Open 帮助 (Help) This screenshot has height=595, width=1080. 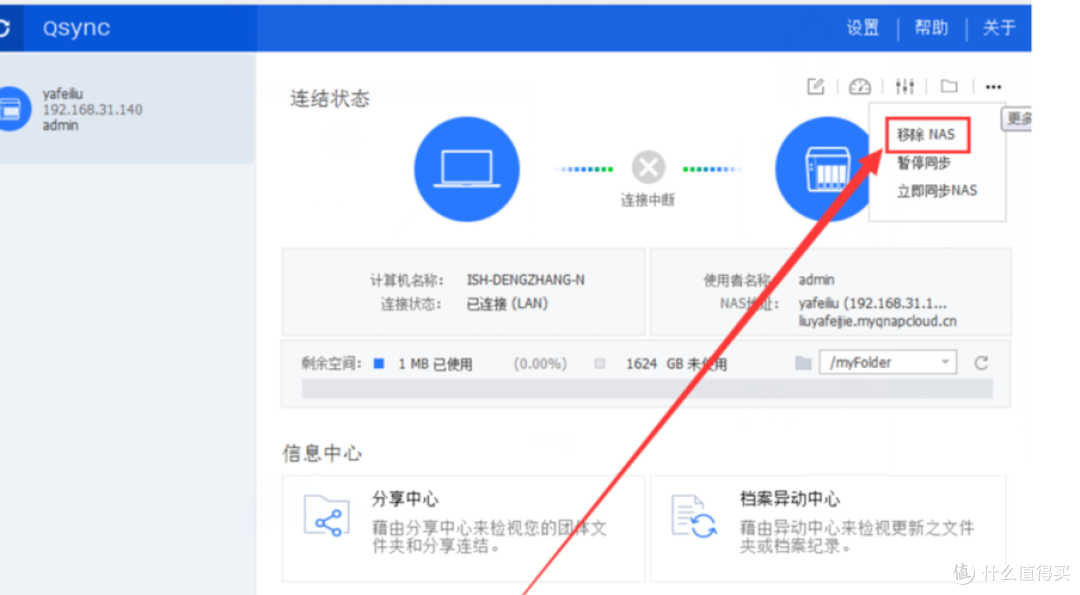coord(931,28)
